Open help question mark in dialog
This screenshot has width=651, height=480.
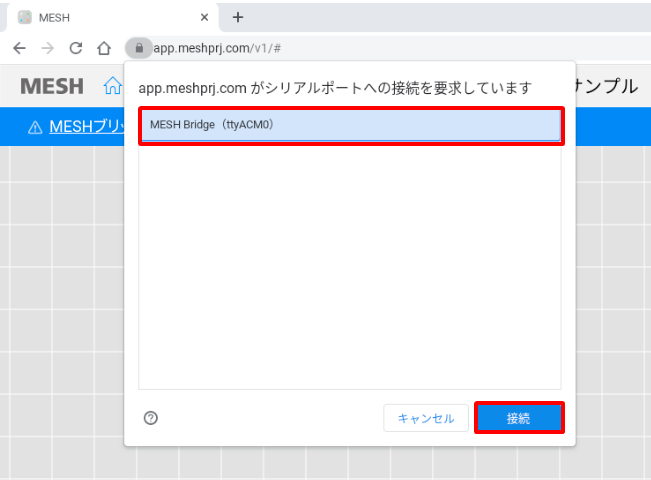coord(151,418)
